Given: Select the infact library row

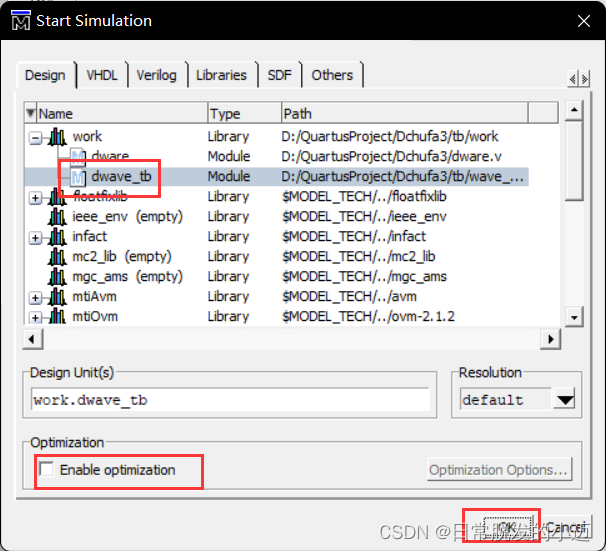Looking at the screenshot, I should pyautogui.click(x=276, y=236).
